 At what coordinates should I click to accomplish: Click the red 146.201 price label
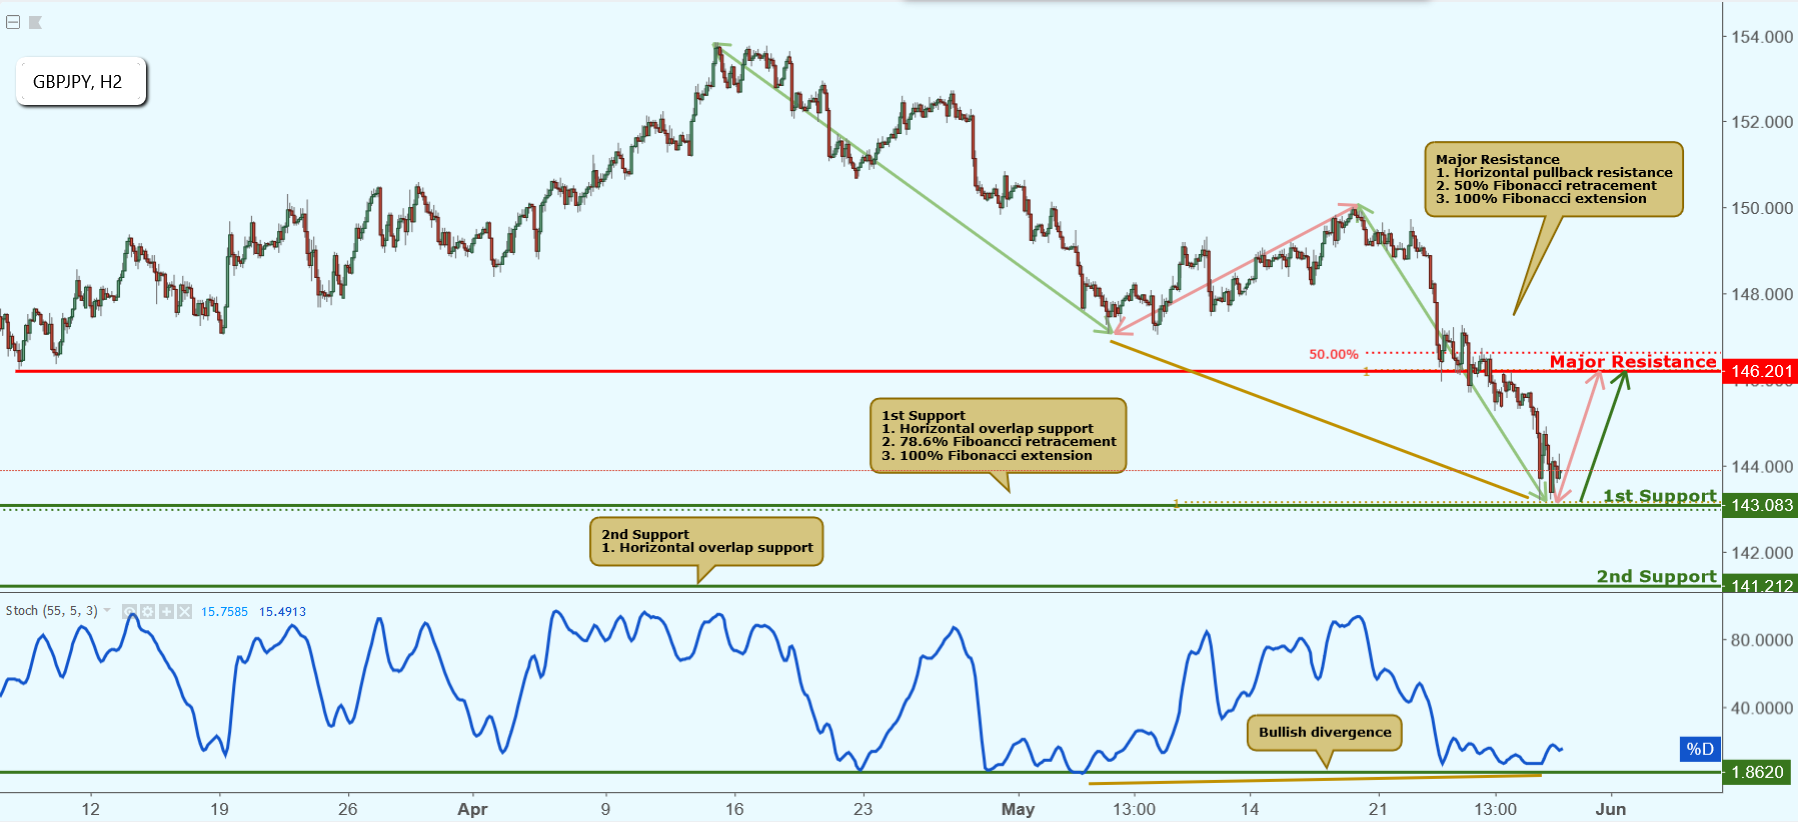pyautogui.click(x=1759, y=371)
